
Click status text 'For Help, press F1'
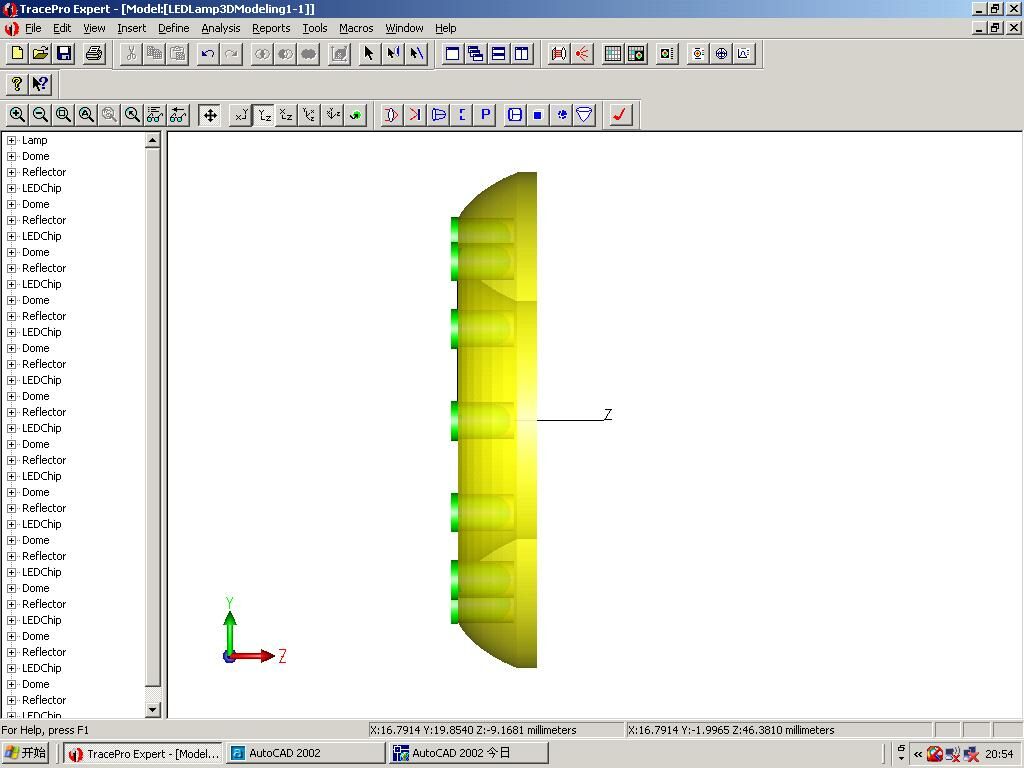tap(45, 730)
